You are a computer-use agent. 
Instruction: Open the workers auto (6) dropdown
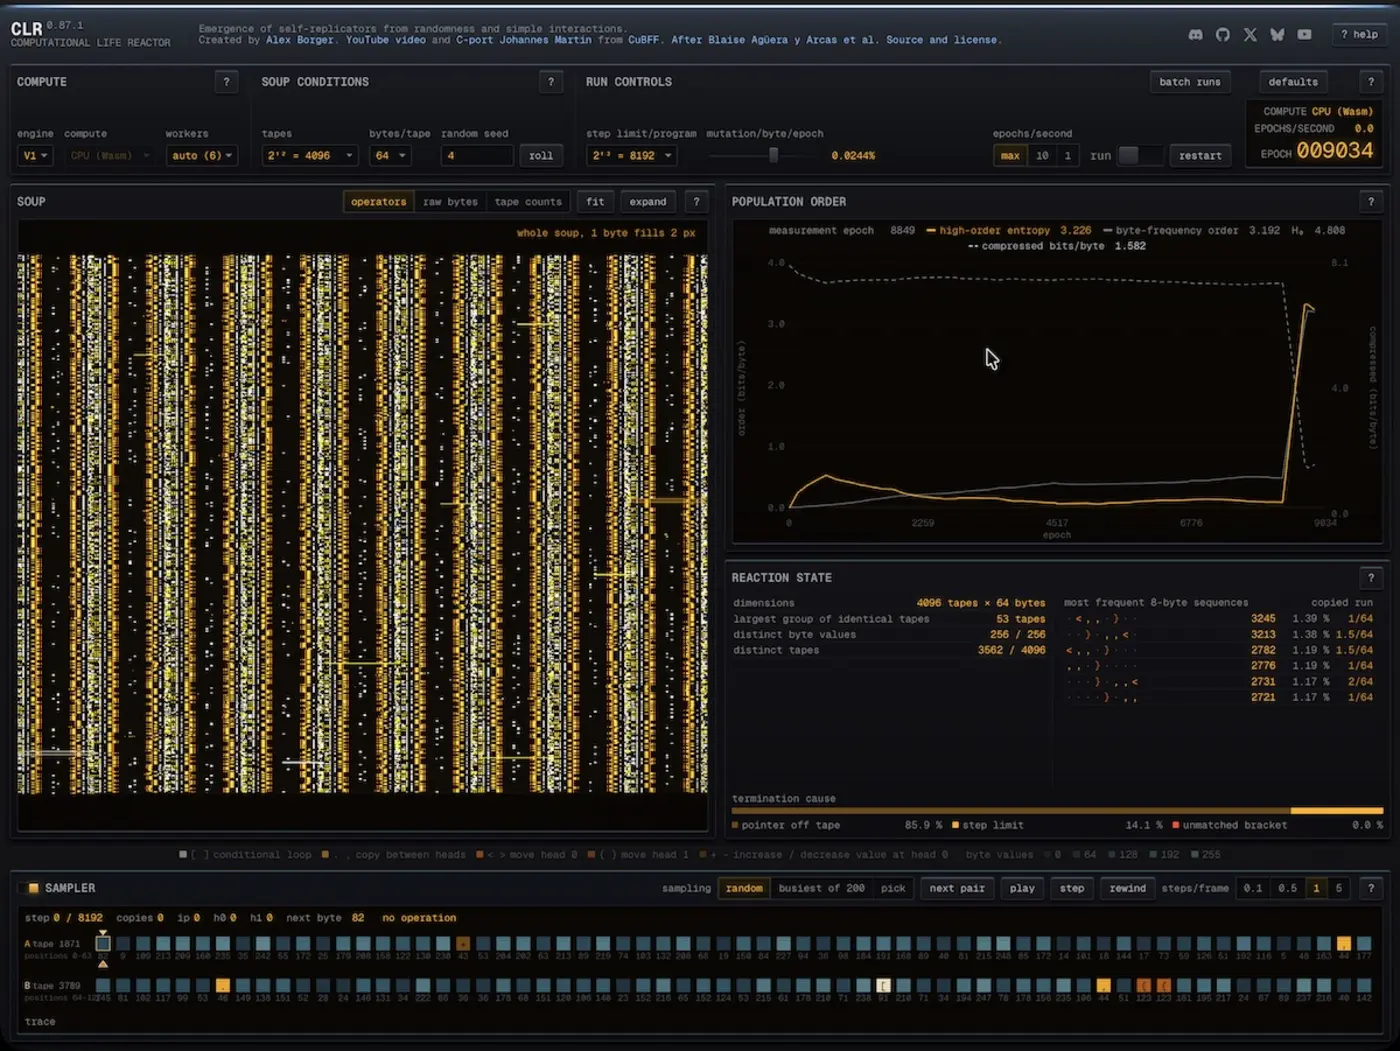(202, 156)
